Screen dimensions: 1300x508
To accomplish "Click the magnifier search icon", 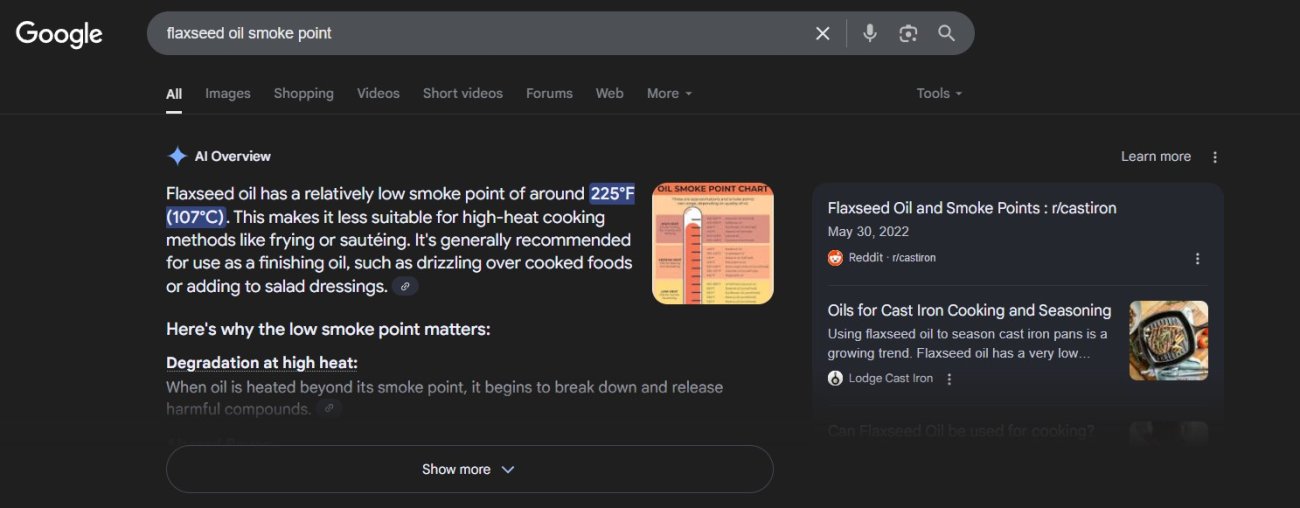I will click(946, 33).
